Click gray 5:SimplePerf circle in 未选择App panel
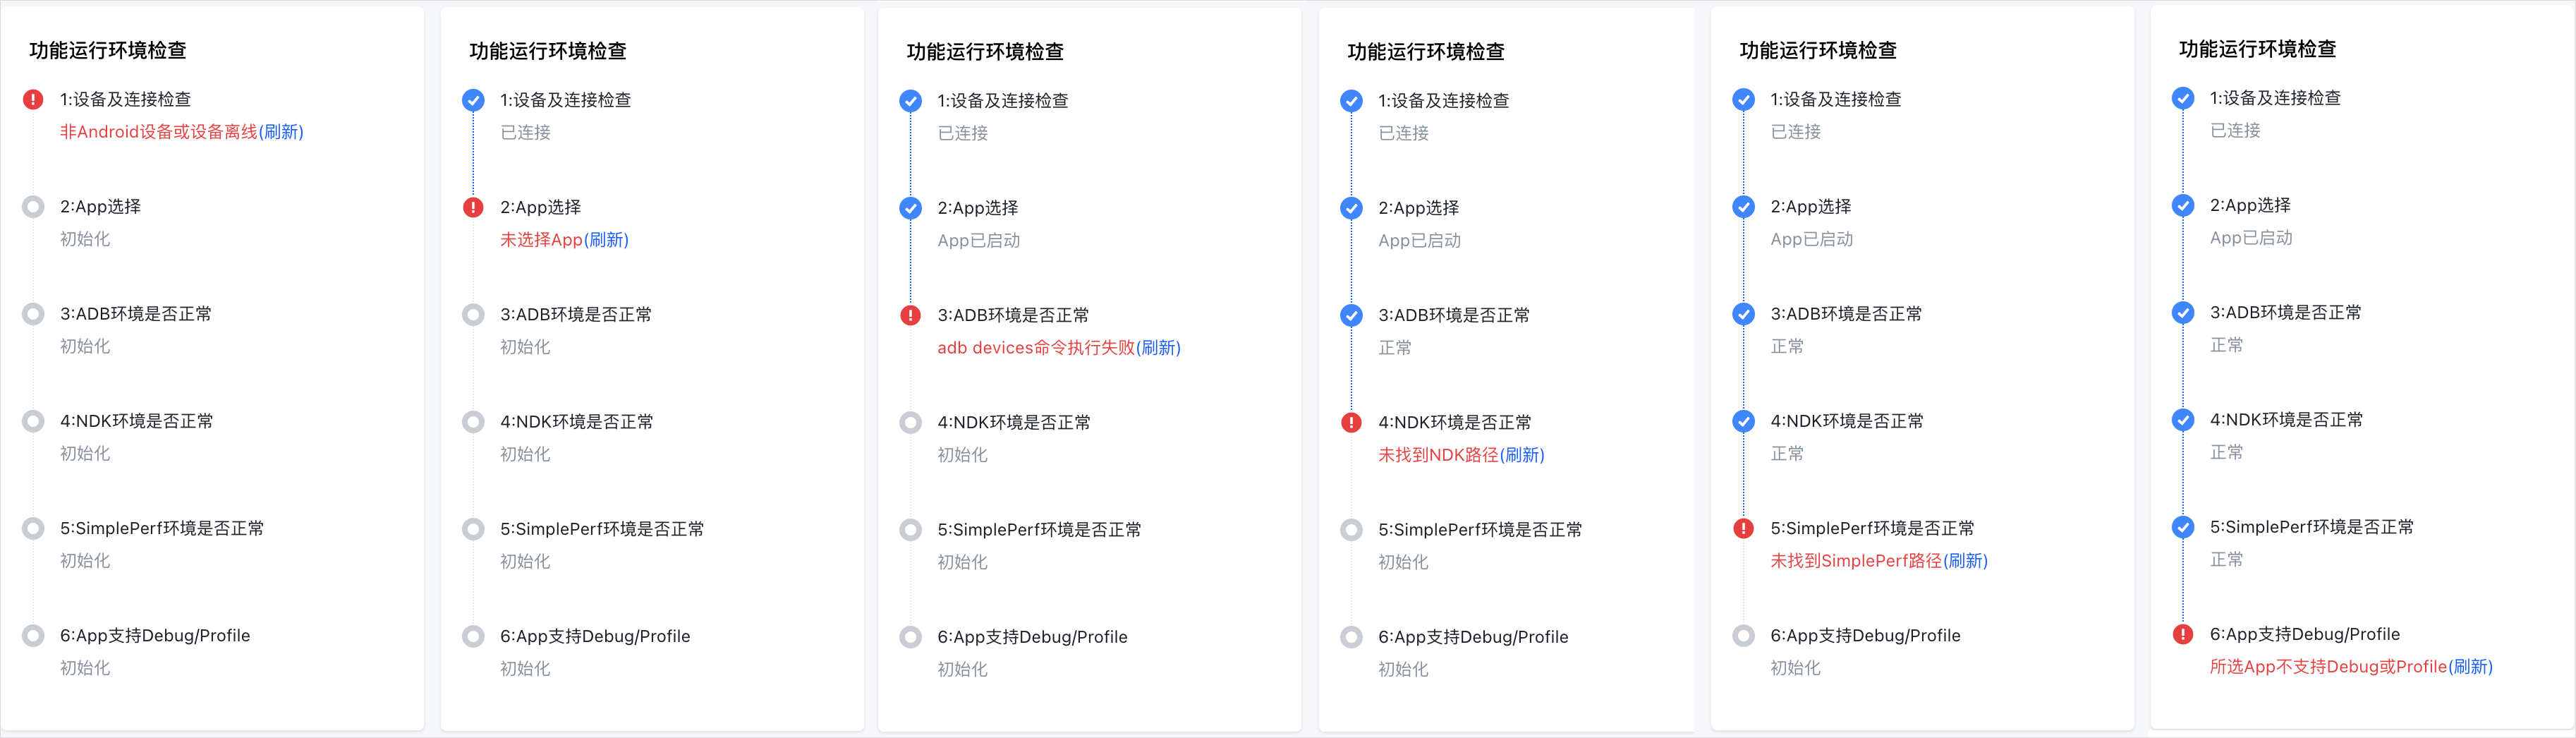 473,529
